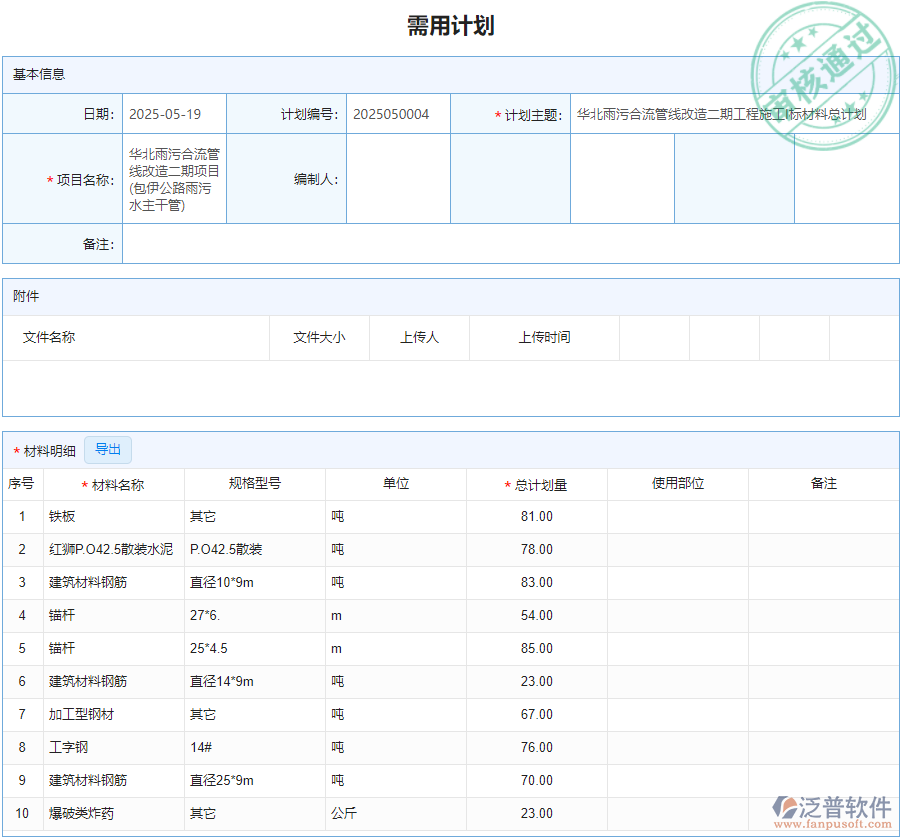Image resolution: width=902 pixels, height=840 pixels.
Task: Sort by the 材料名称 column header
Action: tap(113, 483)
